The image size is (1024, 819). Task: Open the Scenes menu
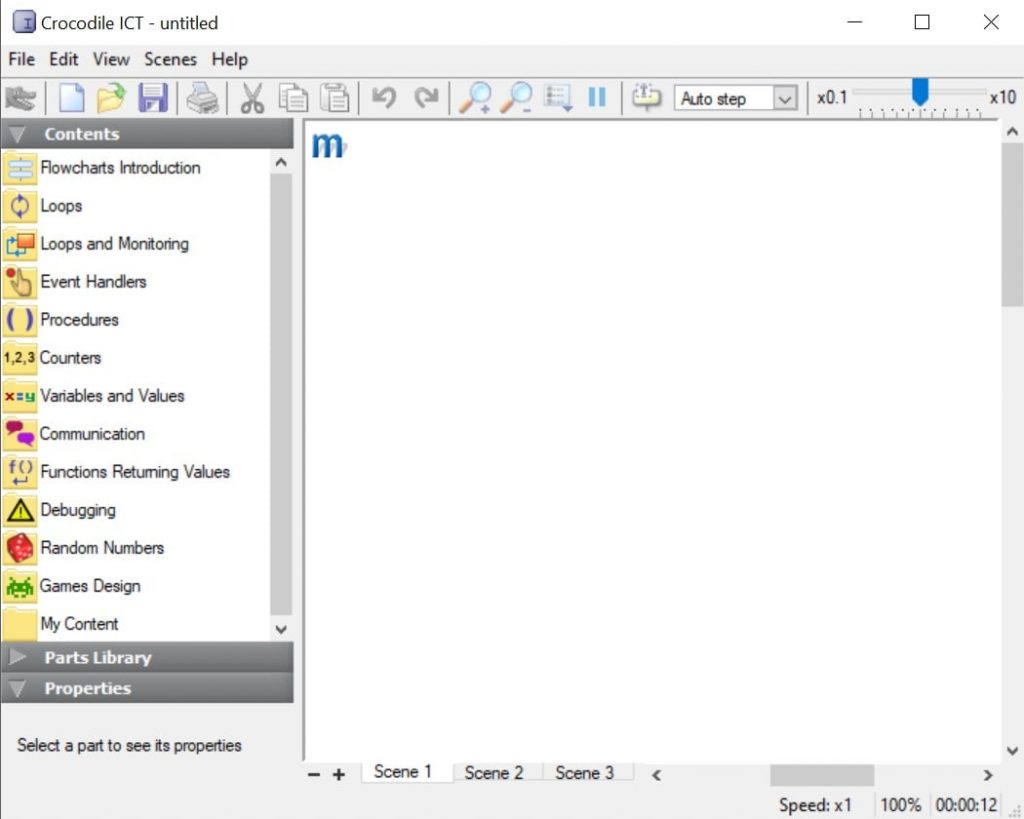point(170,59)
